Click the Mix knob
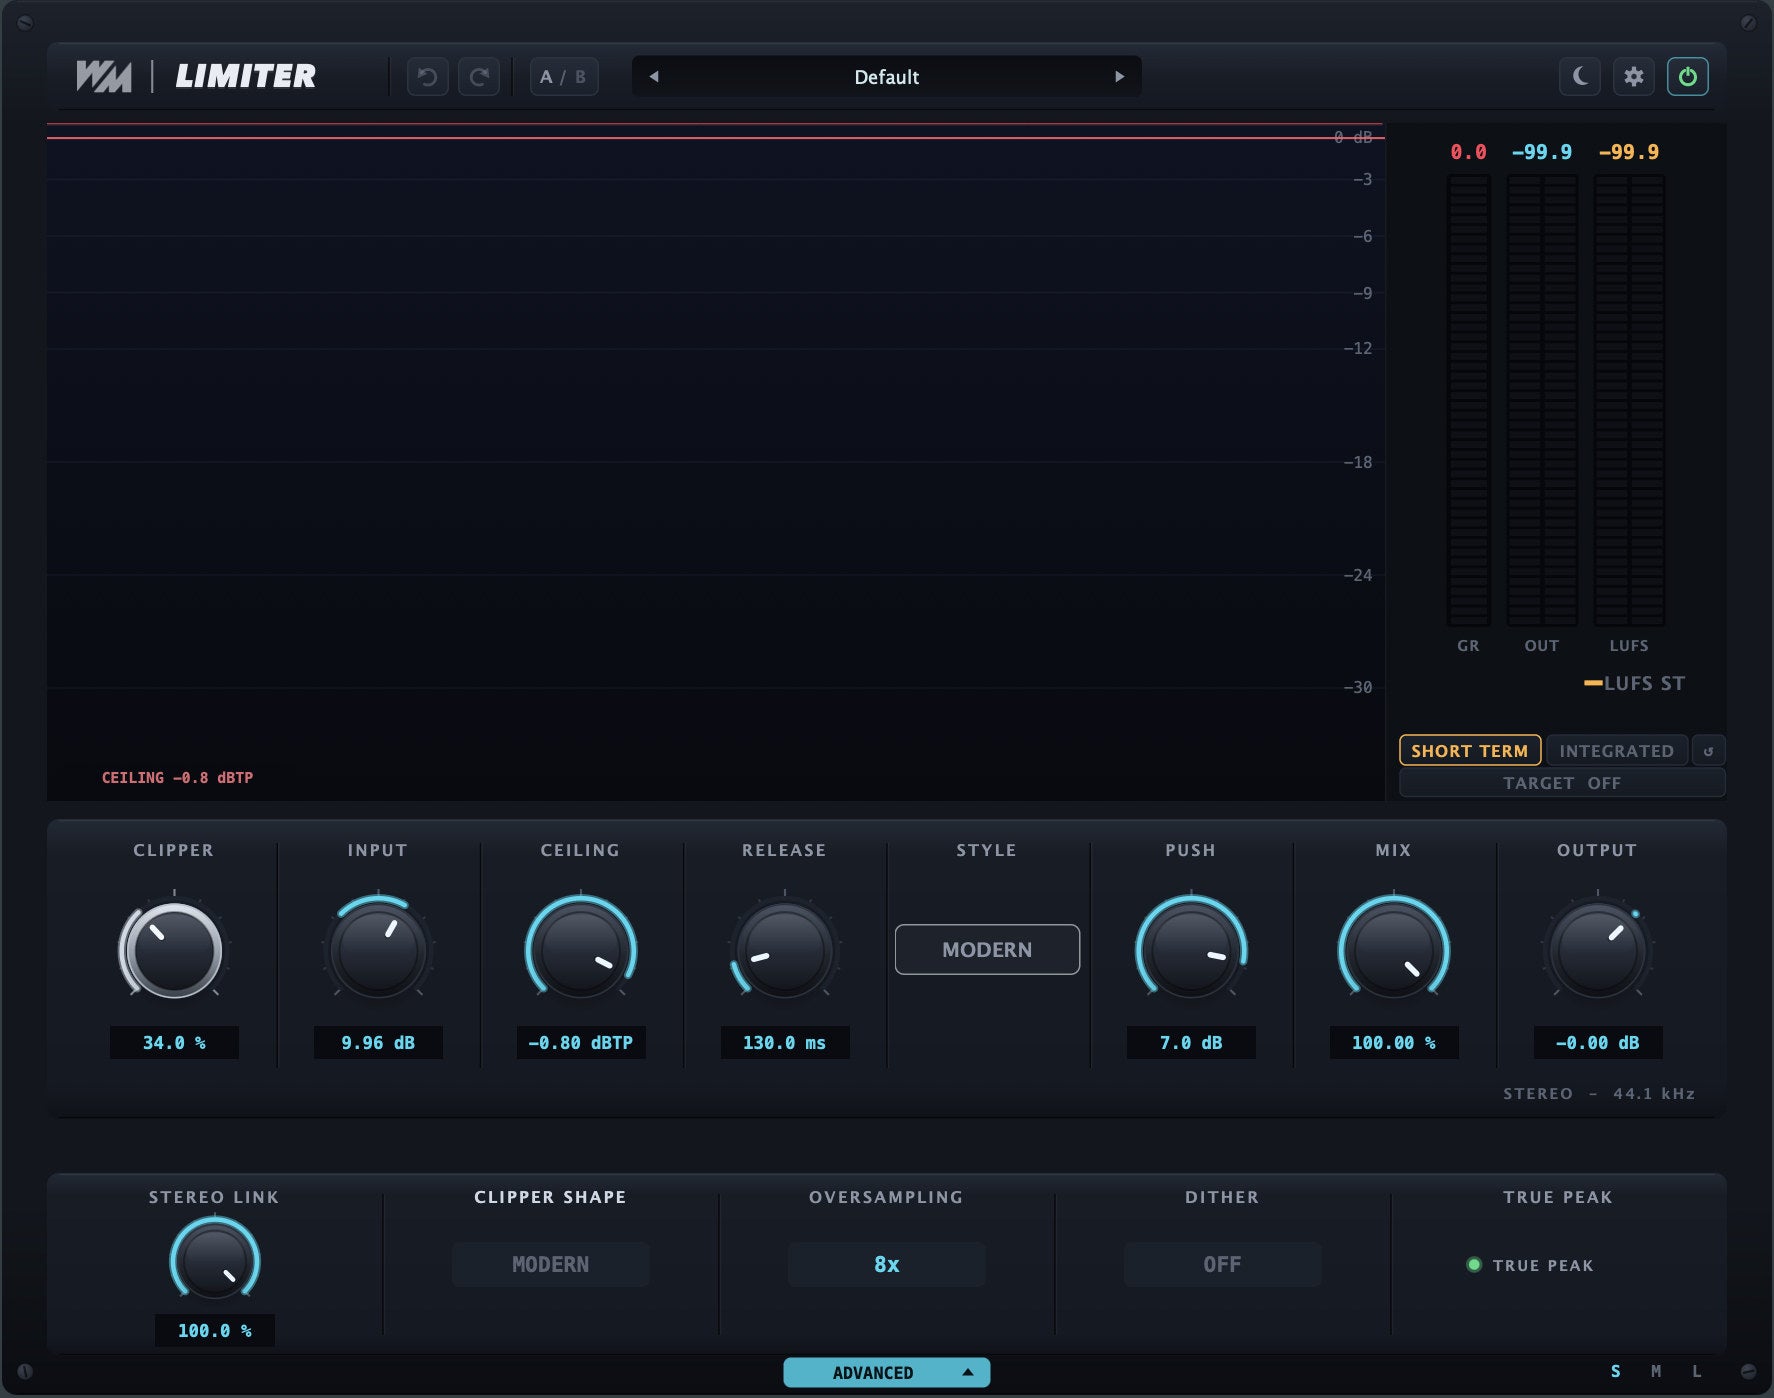 1394,950
